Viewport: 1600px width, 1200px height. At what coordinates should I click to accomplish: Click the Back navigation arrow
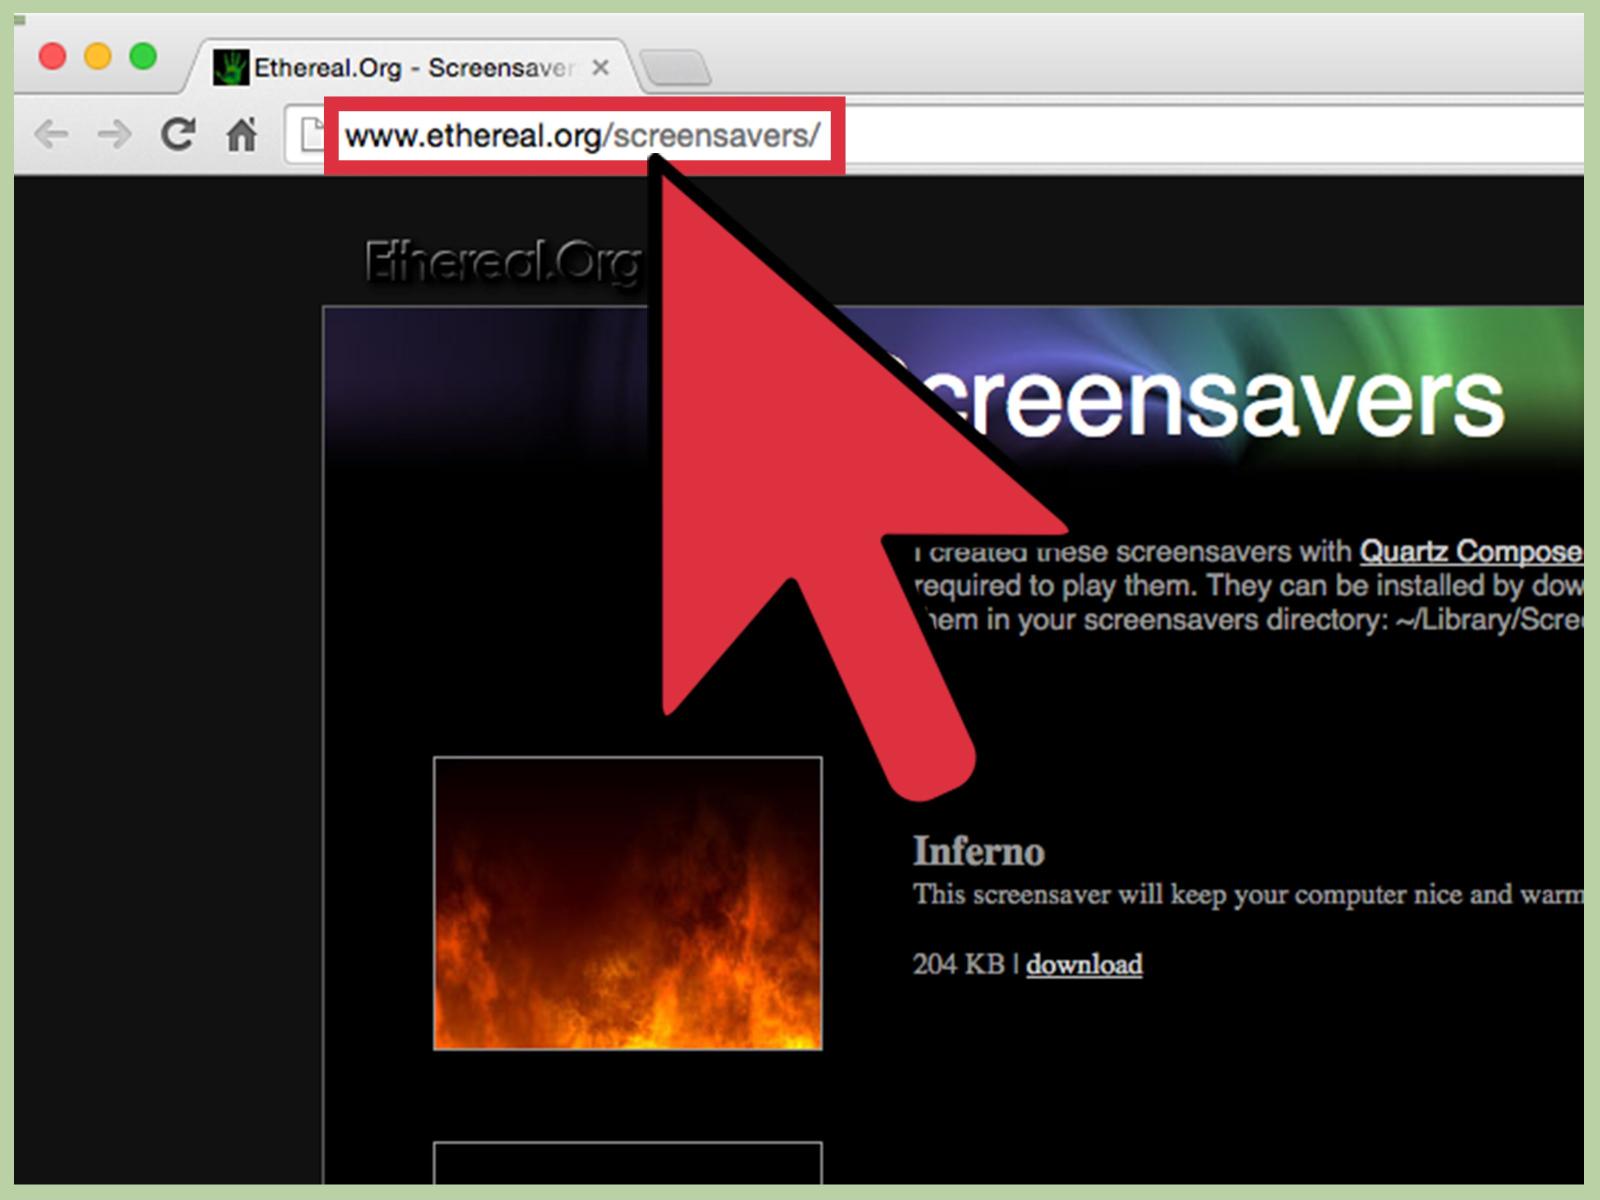50,133
